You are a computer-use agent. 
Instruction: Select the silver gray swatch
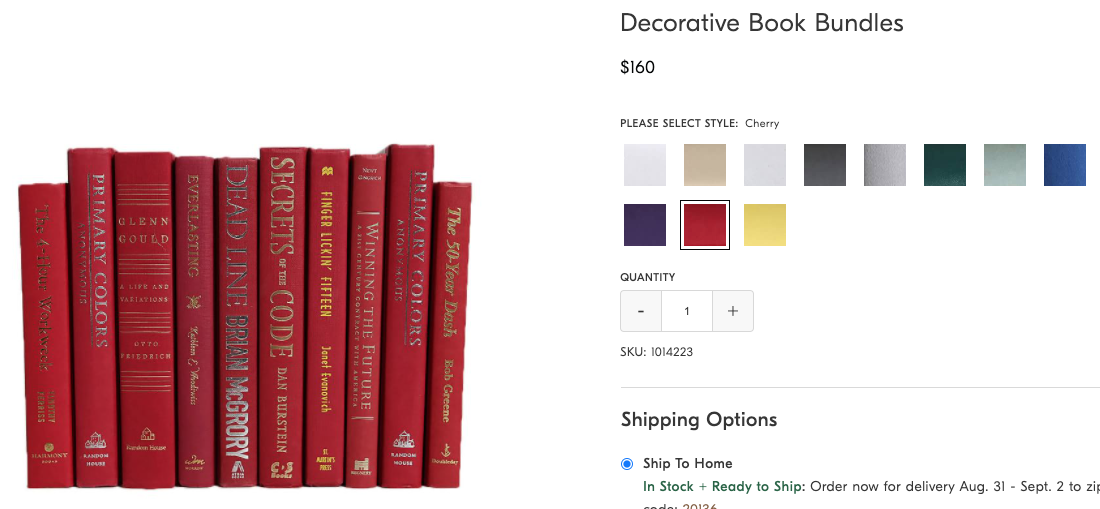point(885,165)
